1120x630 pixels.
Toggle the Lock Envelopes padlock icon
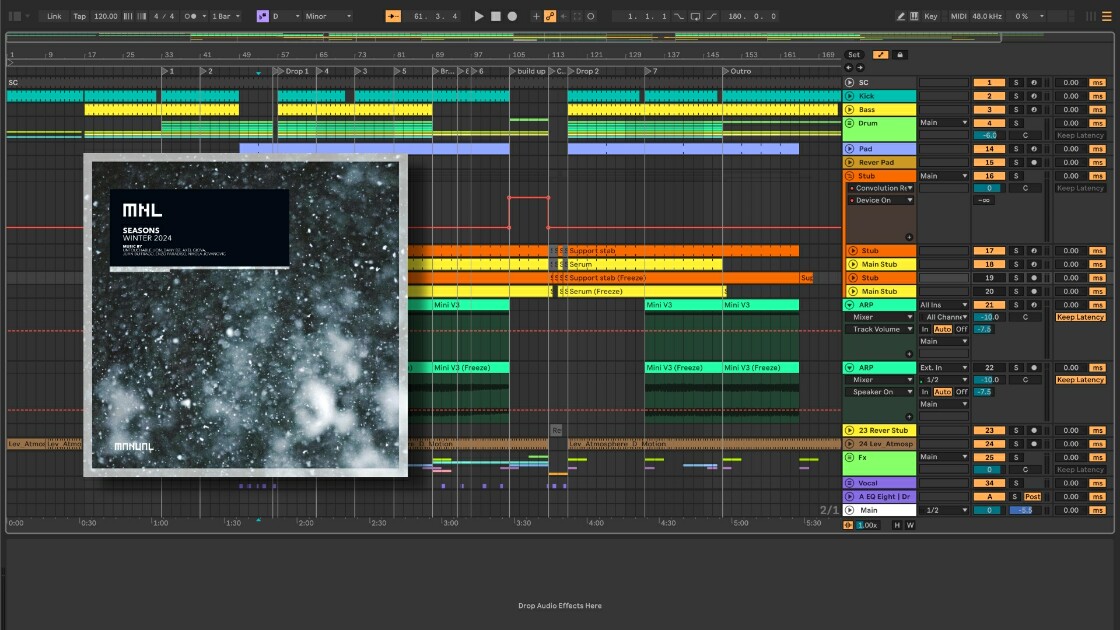[x=899, y=54]
